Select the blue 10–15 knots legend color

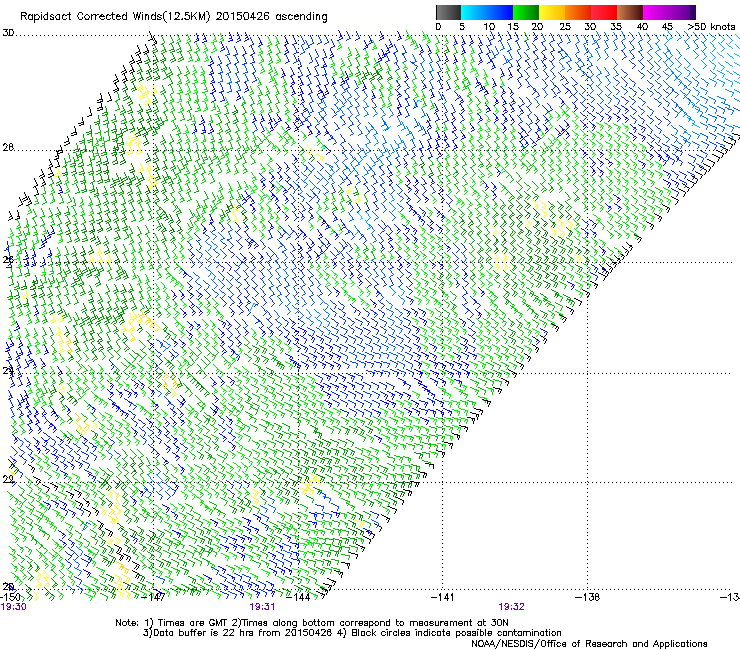click(x=500, y=12)
